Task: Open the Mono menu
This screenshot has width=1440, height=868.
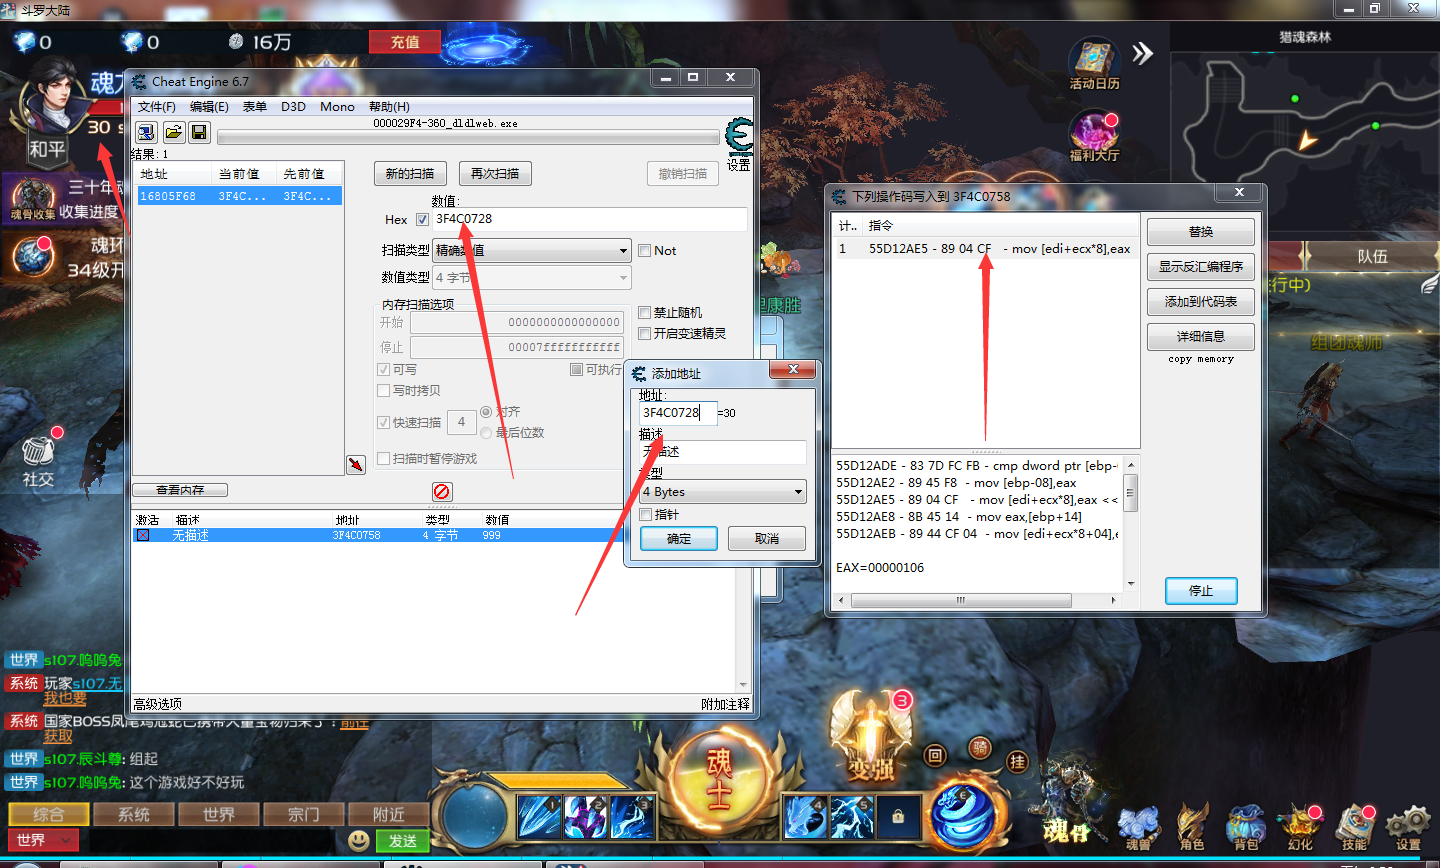Action: pyautogui.click(x=337, y=107)
